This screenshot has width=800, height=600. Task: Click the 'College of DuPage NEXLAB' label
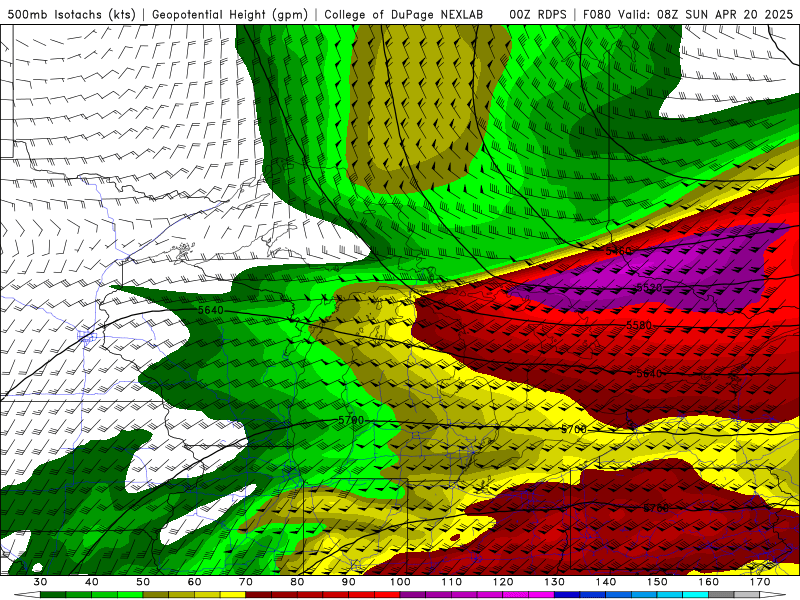tap(404, 14)
